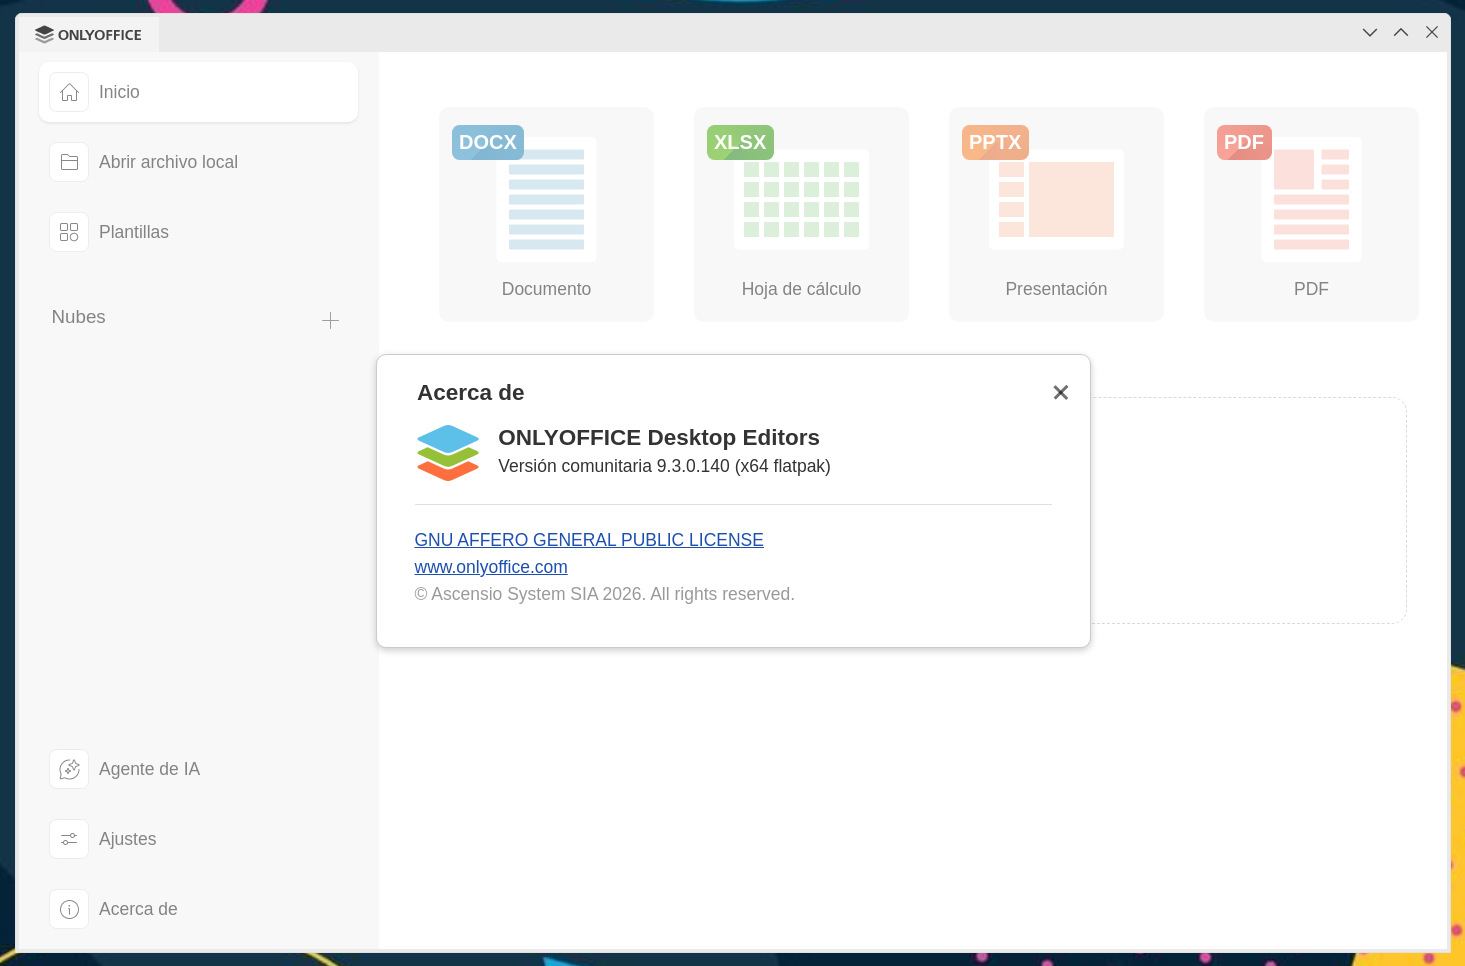
Task: Open the chevron-down menu in the title bar
Action: (1369, 32)
